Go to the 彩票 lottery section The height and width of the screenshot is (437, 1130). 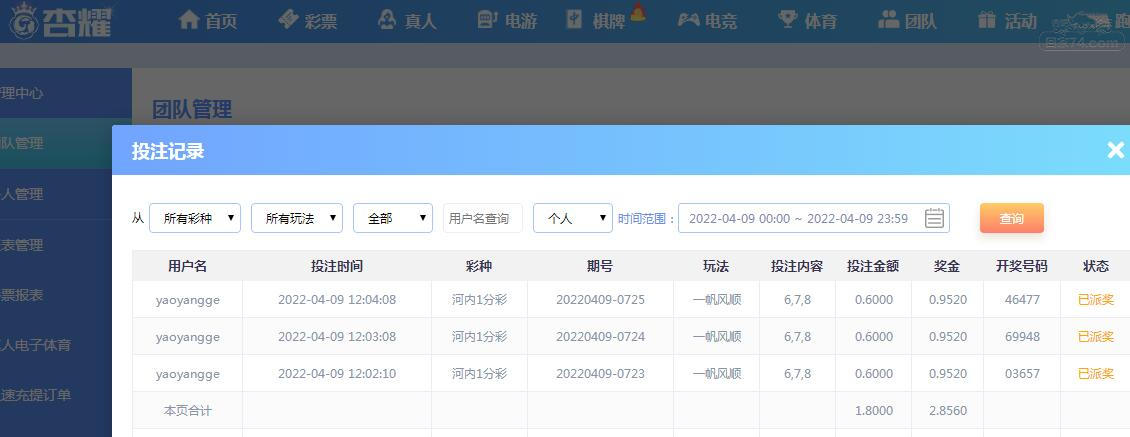[x=308, y=20]
